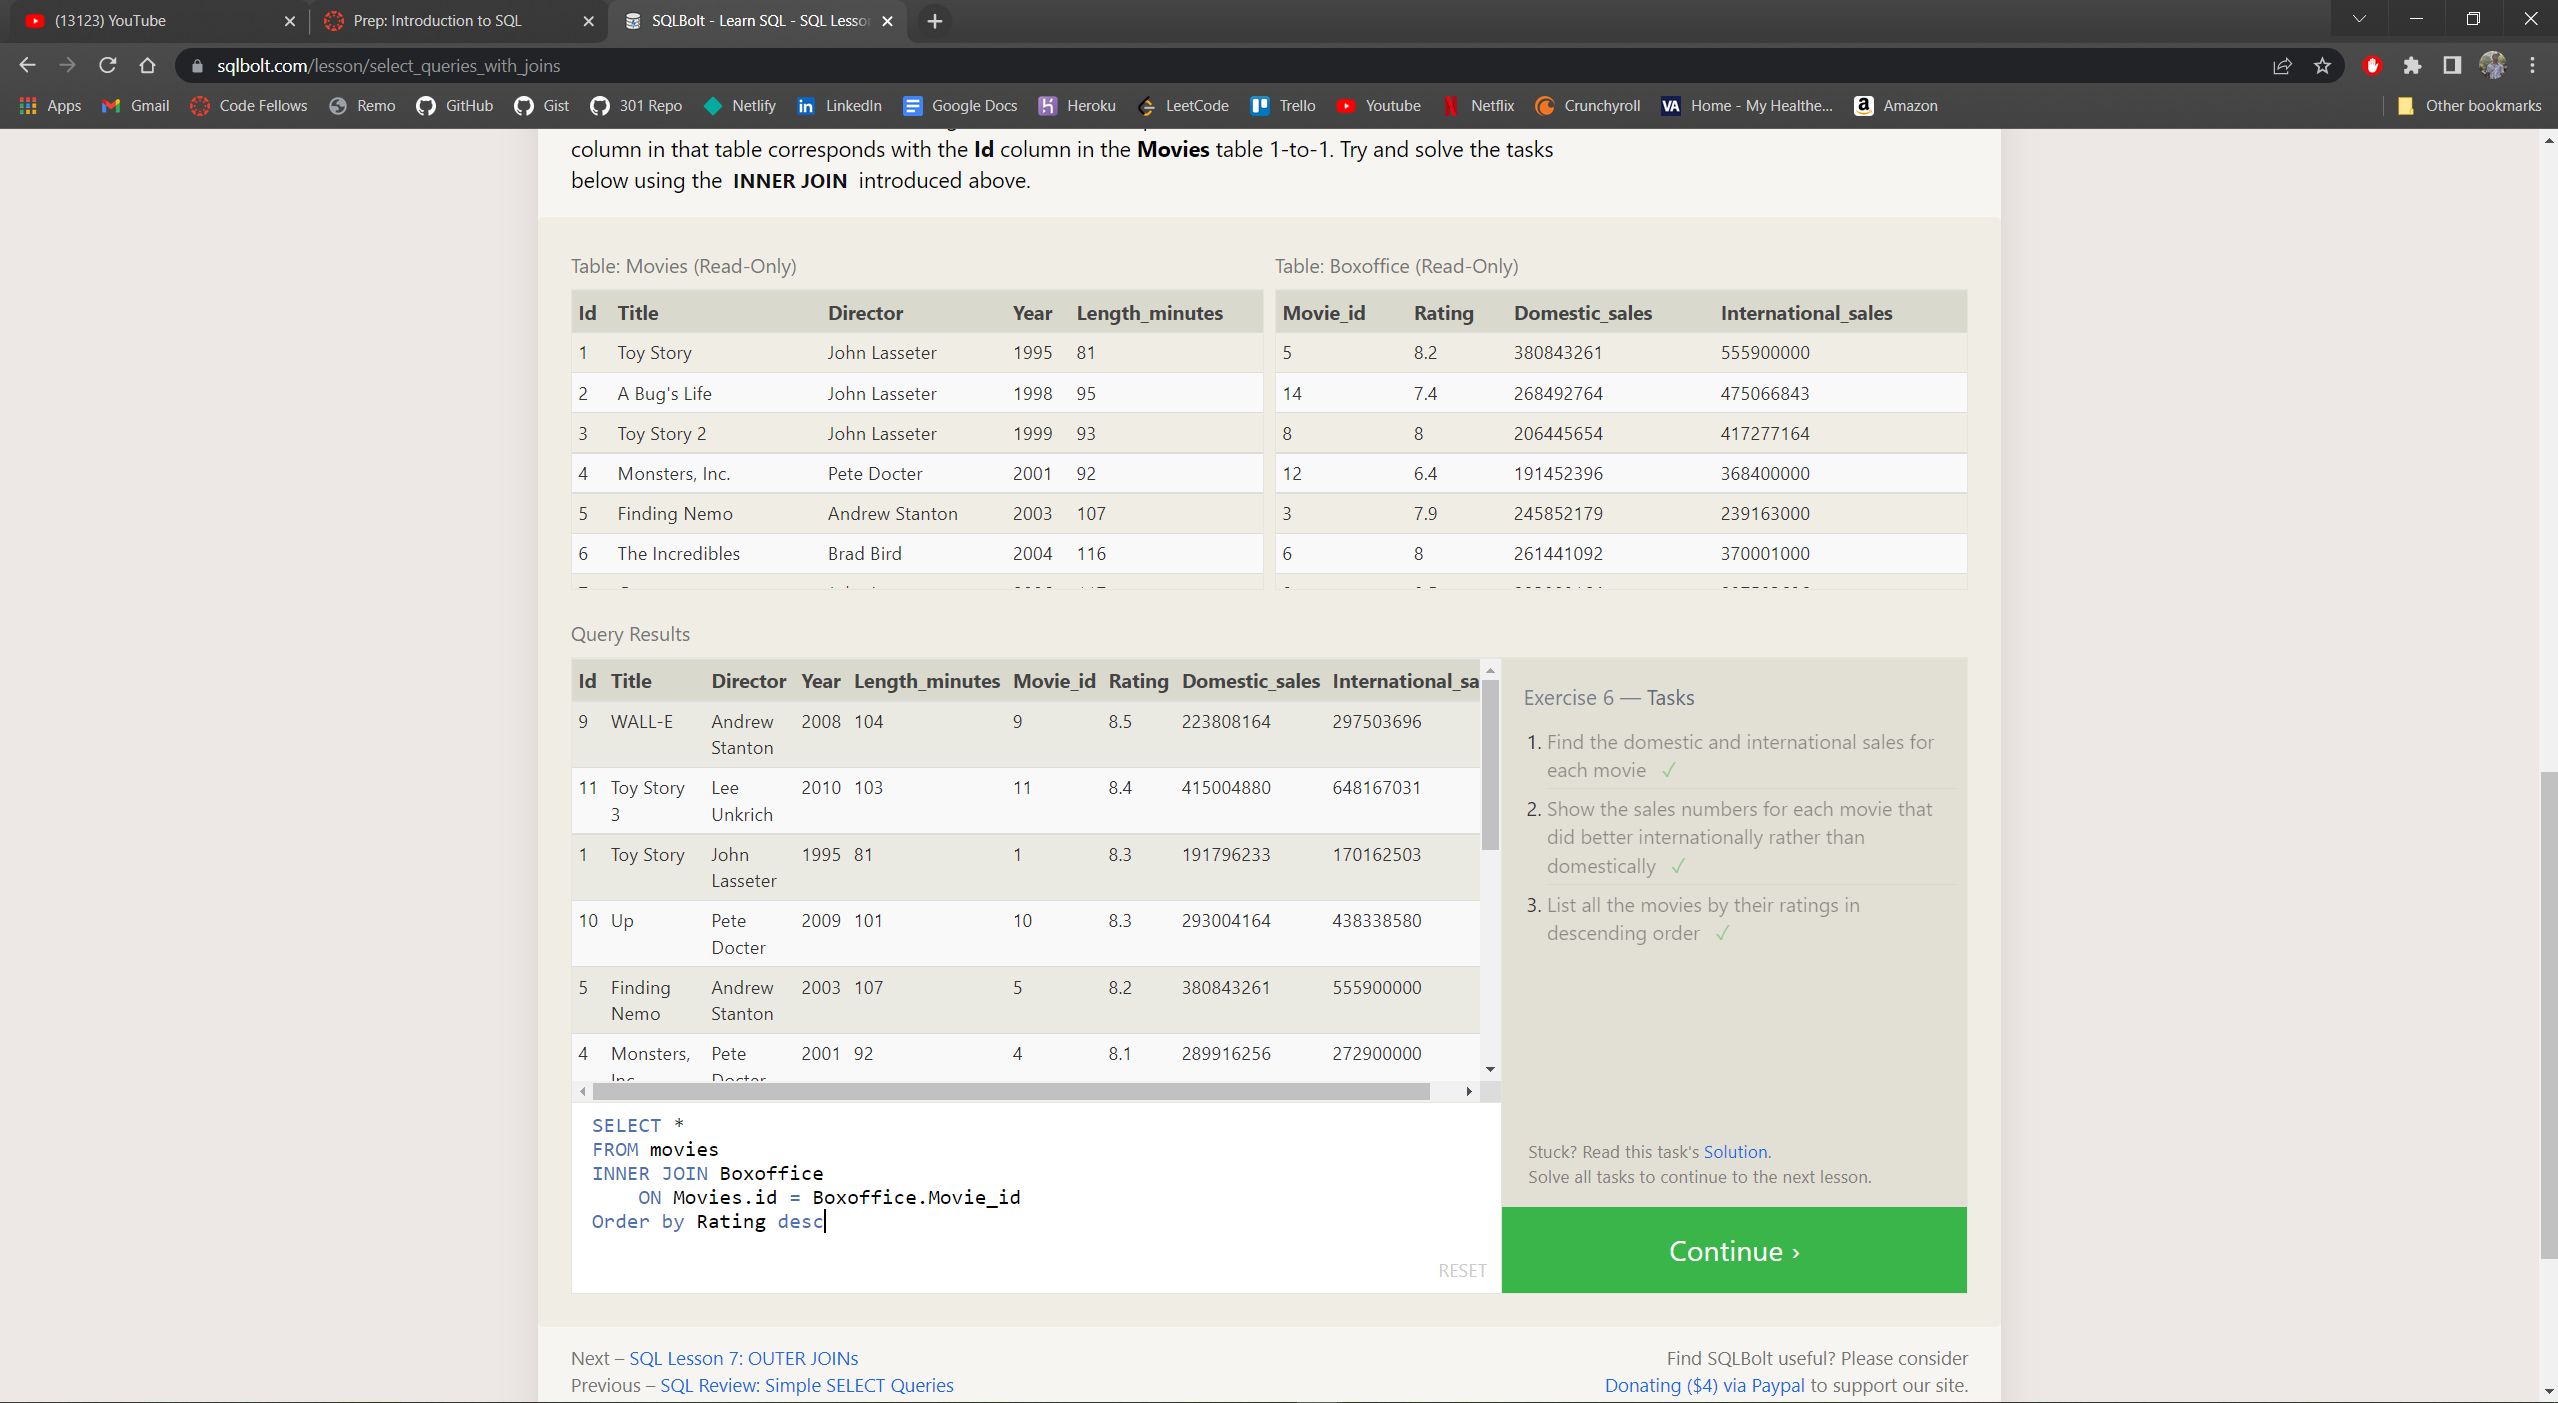Open Apps bookmark shortcut
Viewport: 2558px width, 1403px height.
pos(50,106)
